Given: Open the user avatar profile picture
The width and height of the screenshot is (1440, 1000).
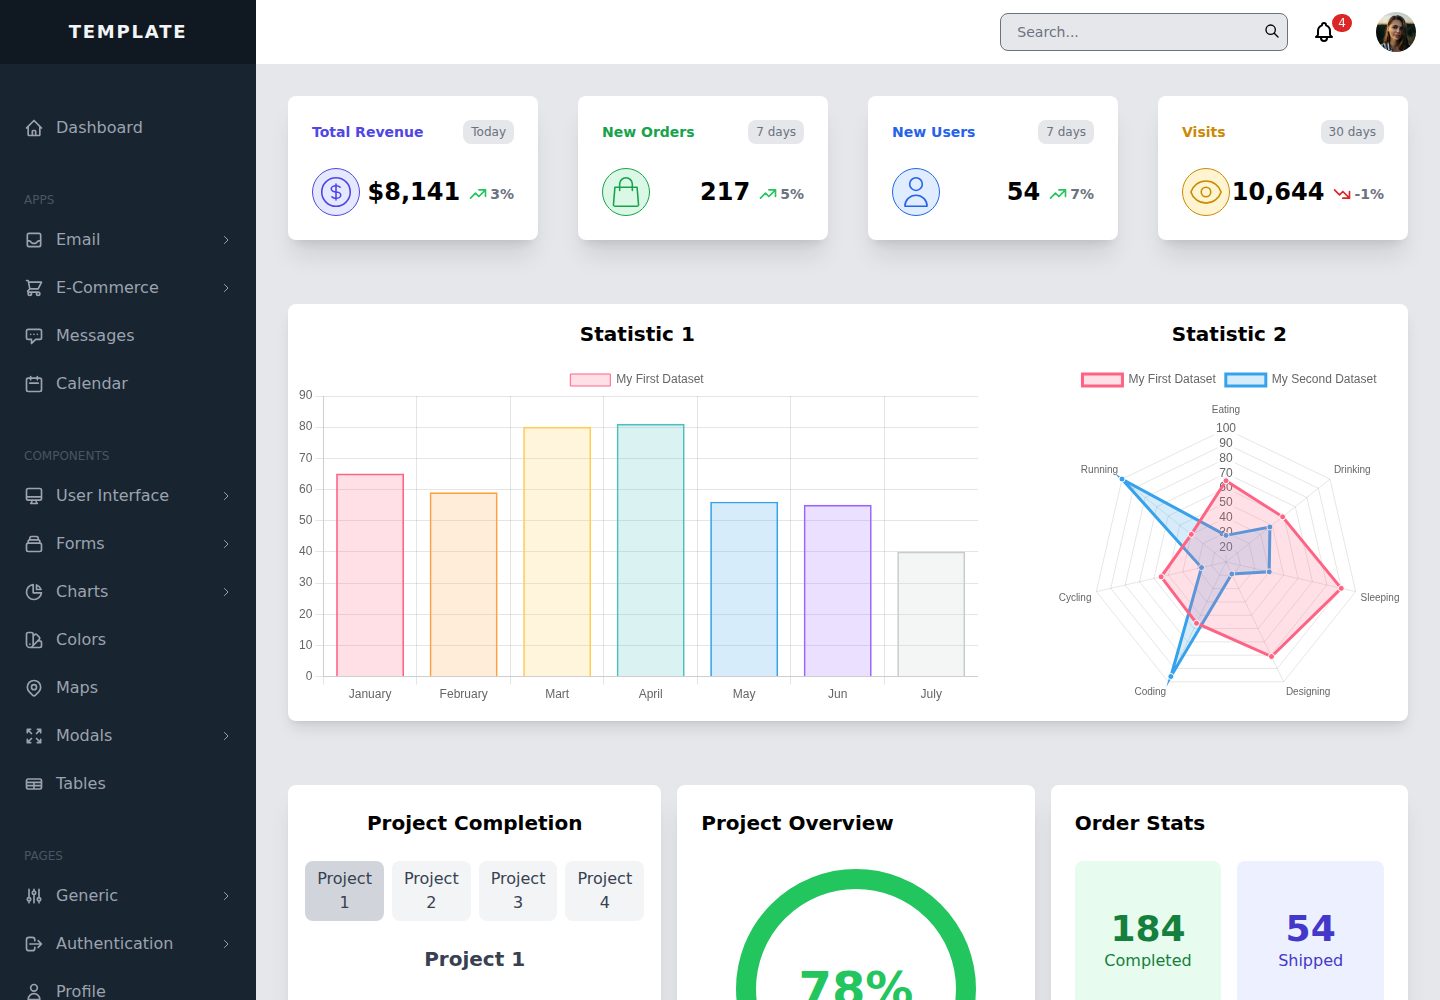Looking at the screenshot, I should pos(1396,32).
